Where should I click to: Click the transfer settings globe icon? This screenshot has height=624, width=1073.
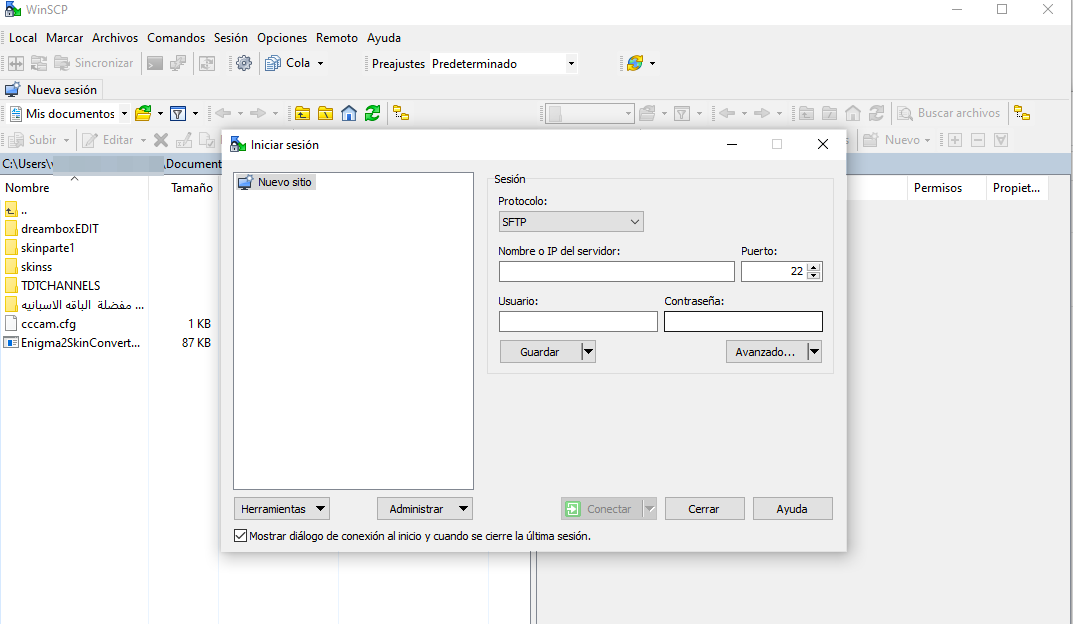click(x=634, y=63)
